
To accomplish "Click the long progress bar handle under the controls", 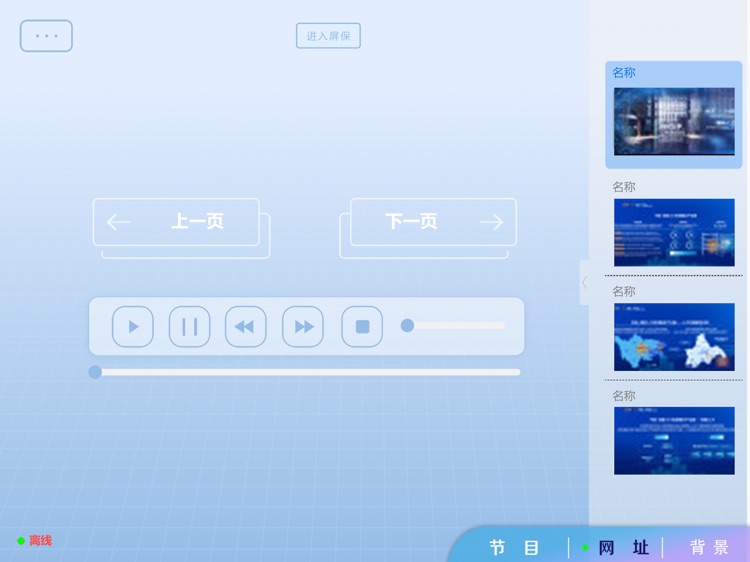I will pyautogui.click(x=95, y=372).
